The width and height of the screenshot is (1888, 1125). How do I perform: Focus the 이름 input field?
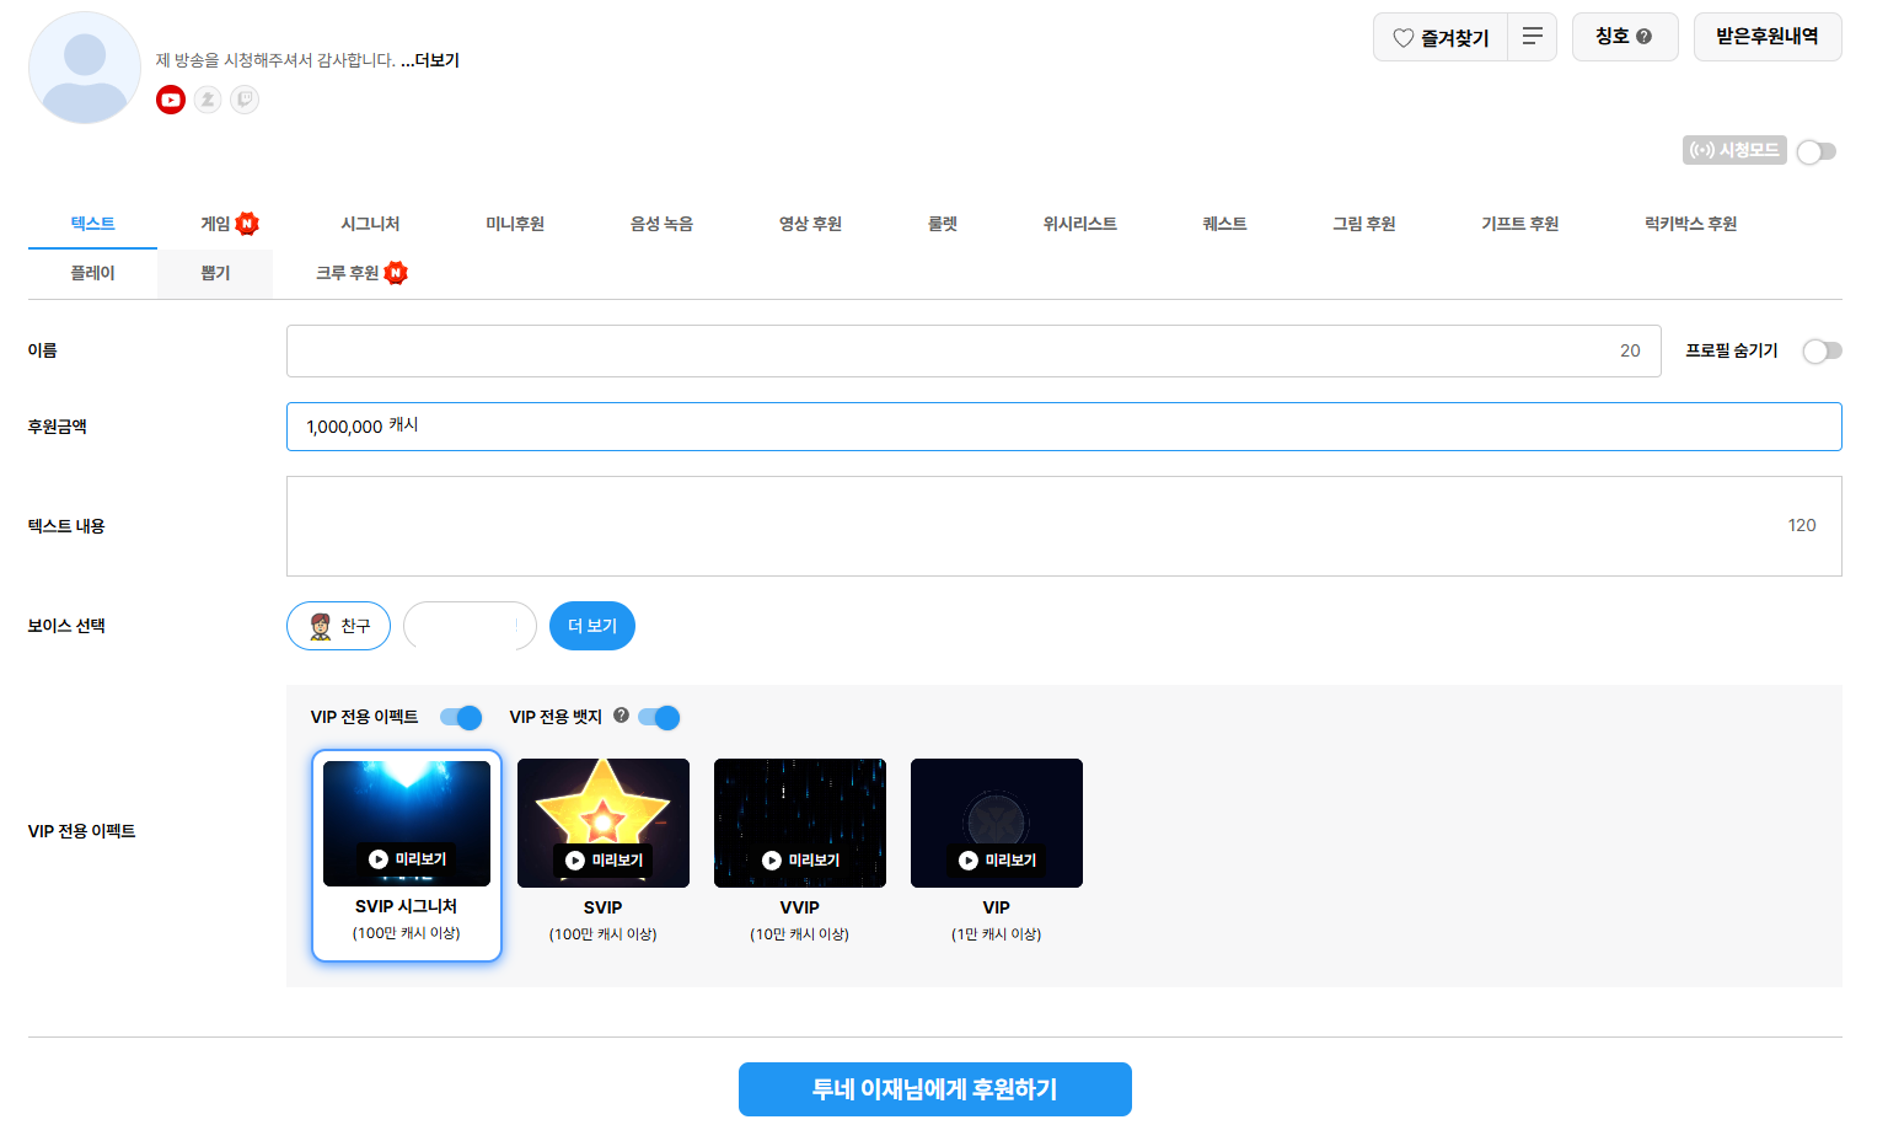(x=973, y=351)
